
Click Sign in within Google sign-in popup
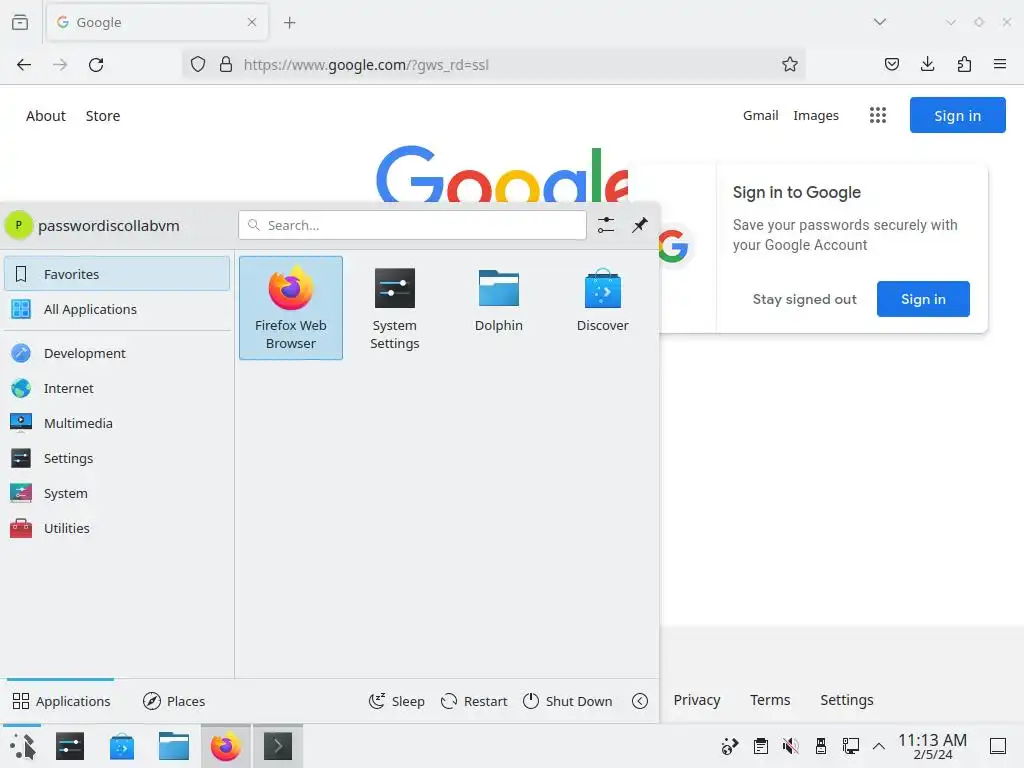pyautogui.click(x=923, y=299)
